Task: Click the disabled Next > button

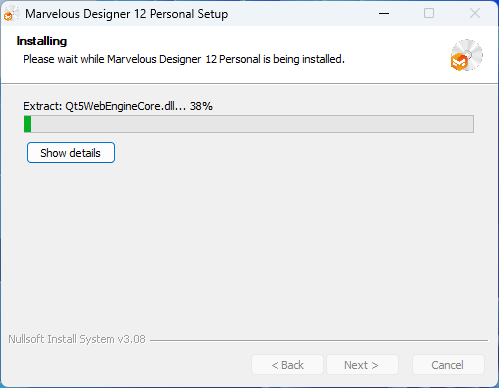Action: pyautogui.click(x=362, y=365)
